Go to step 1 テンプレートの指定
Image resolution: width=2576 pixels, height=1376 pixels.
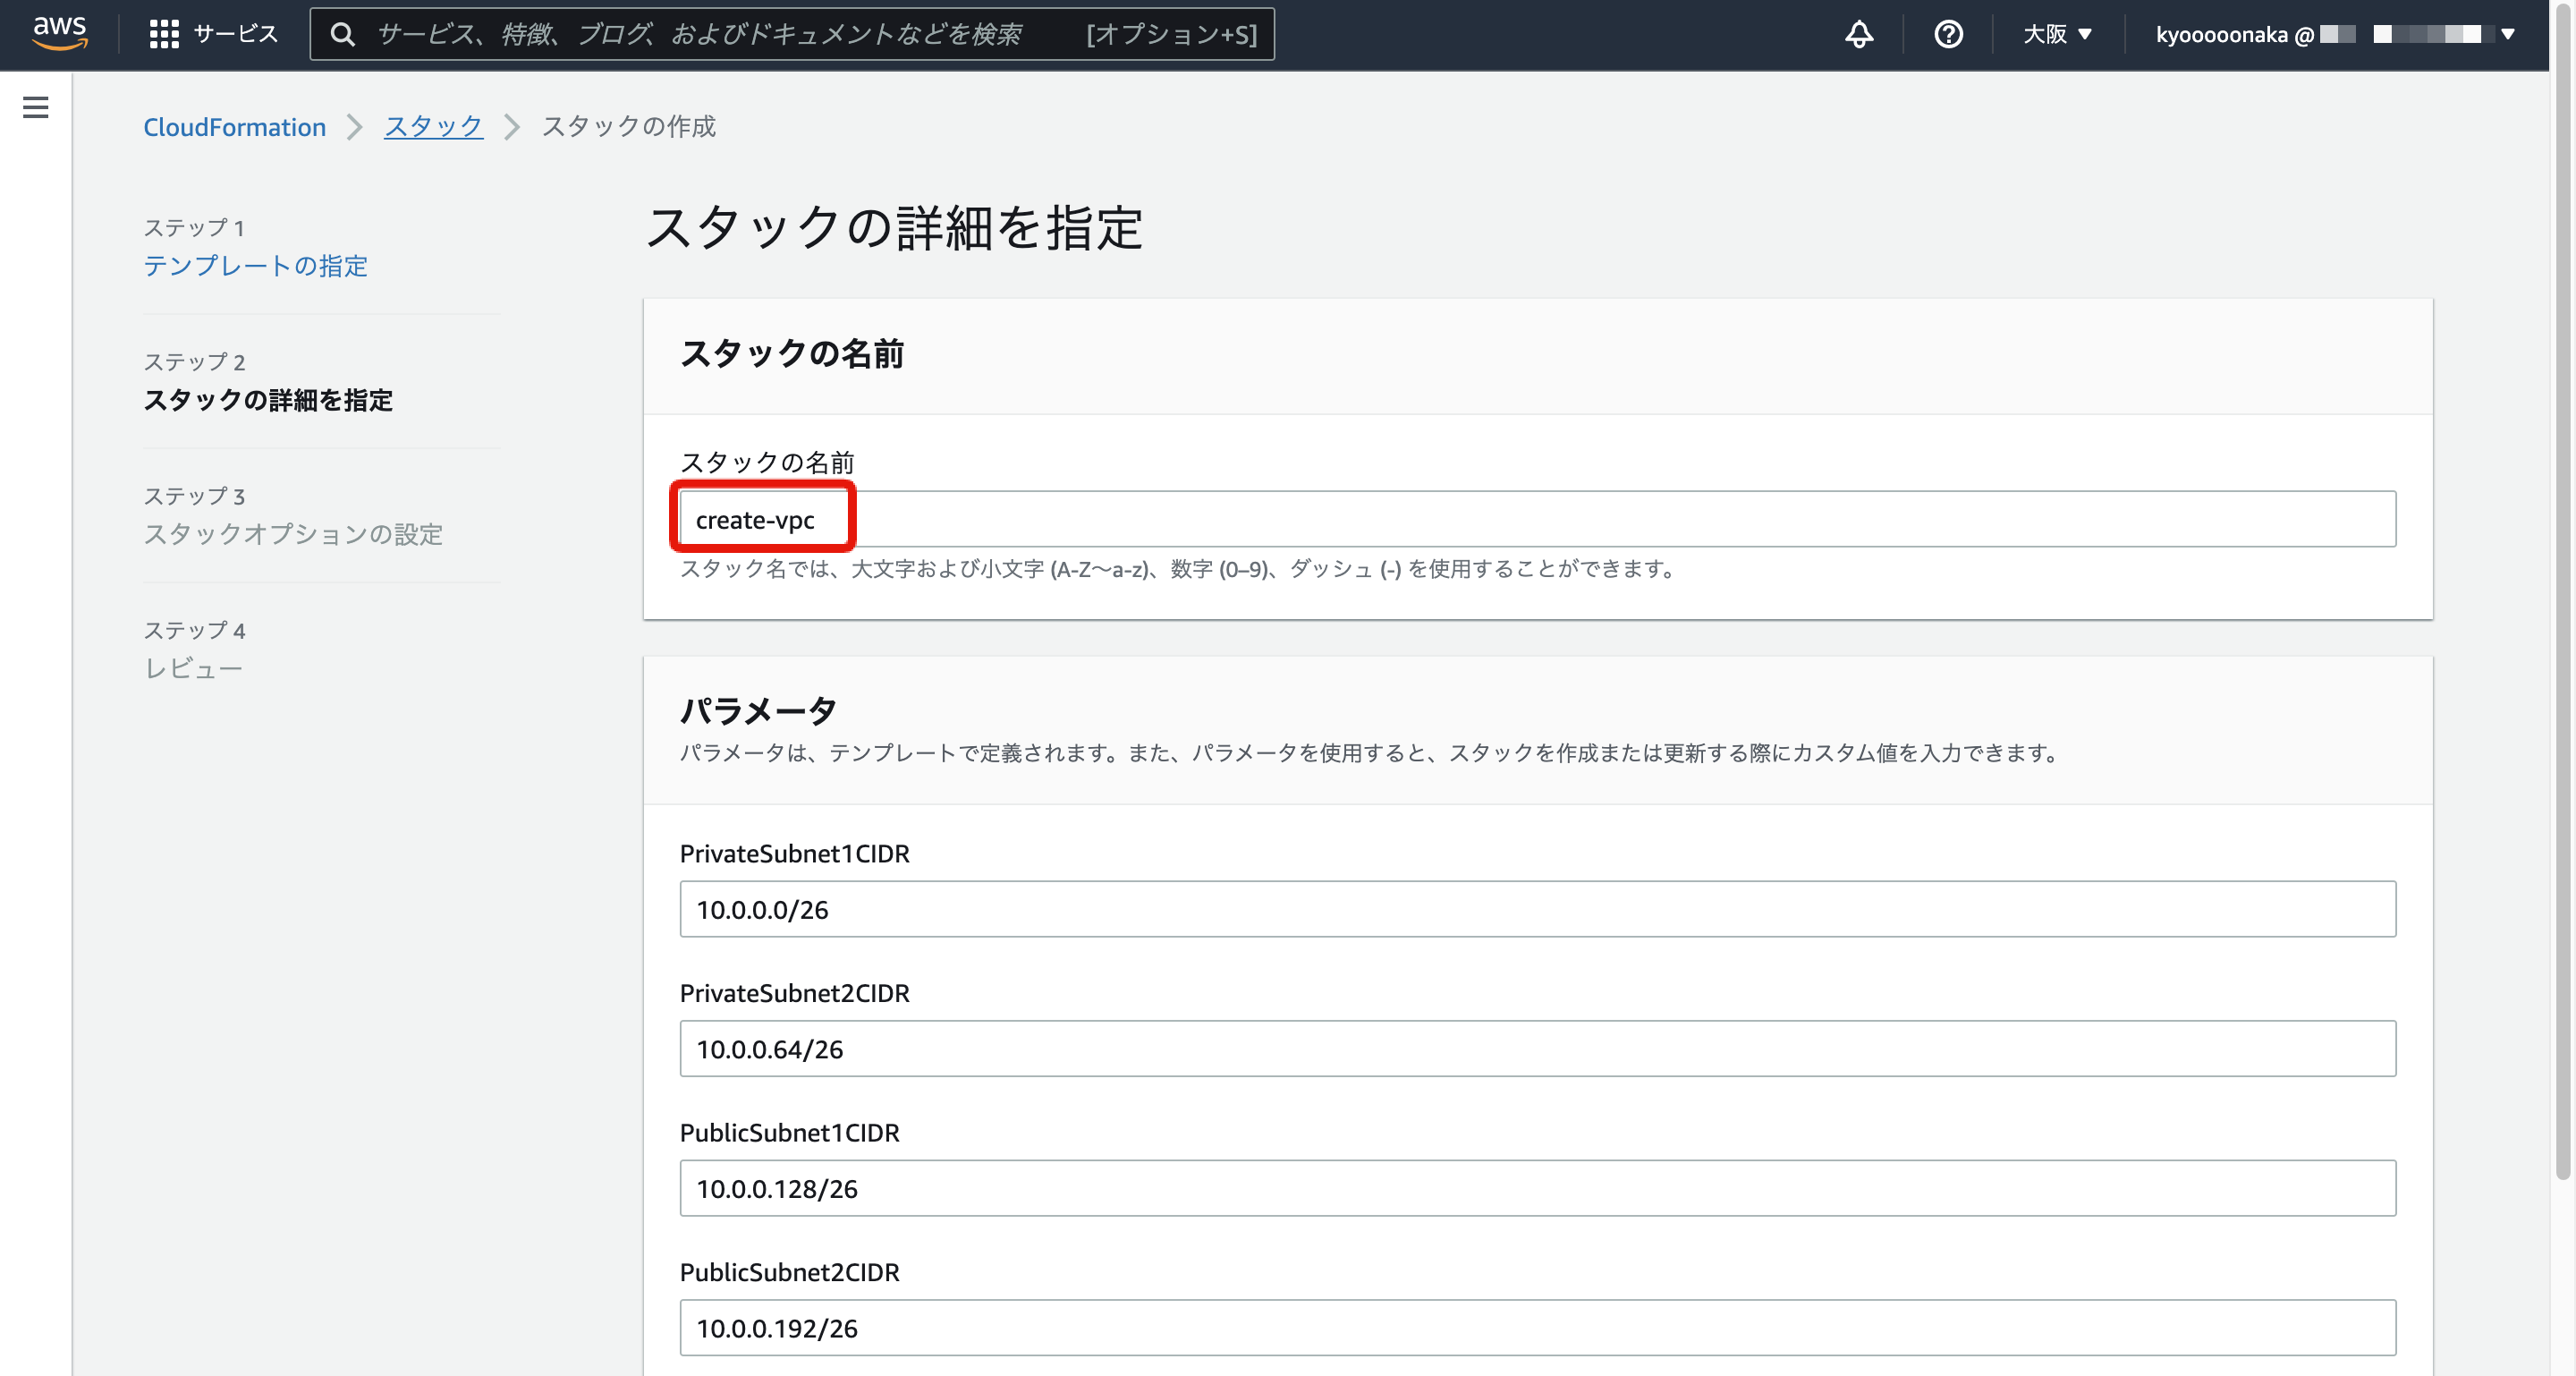point(255,266)
